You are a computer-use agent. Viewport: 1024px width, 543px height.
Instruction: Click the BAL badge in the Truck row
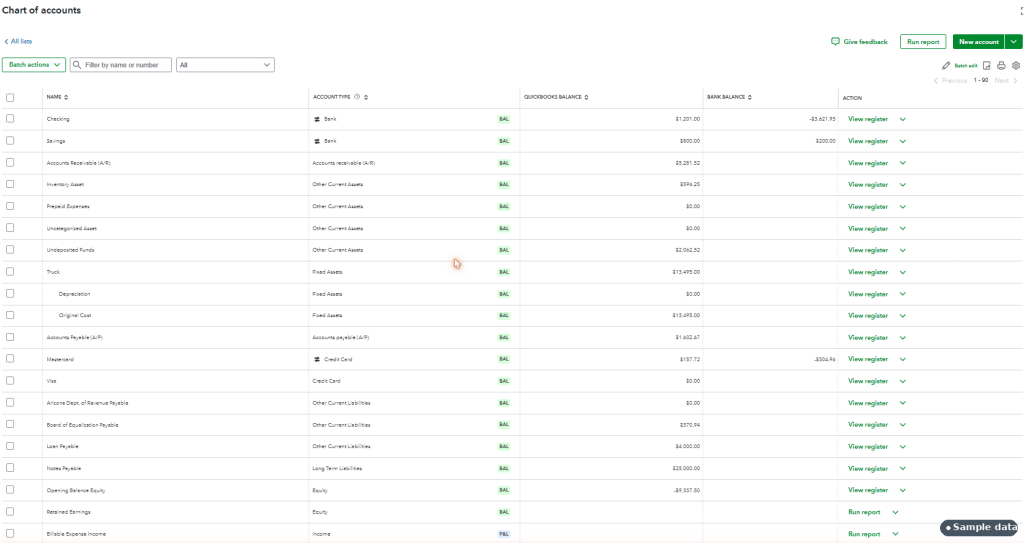pyautogui.click(x=504, y=272)
